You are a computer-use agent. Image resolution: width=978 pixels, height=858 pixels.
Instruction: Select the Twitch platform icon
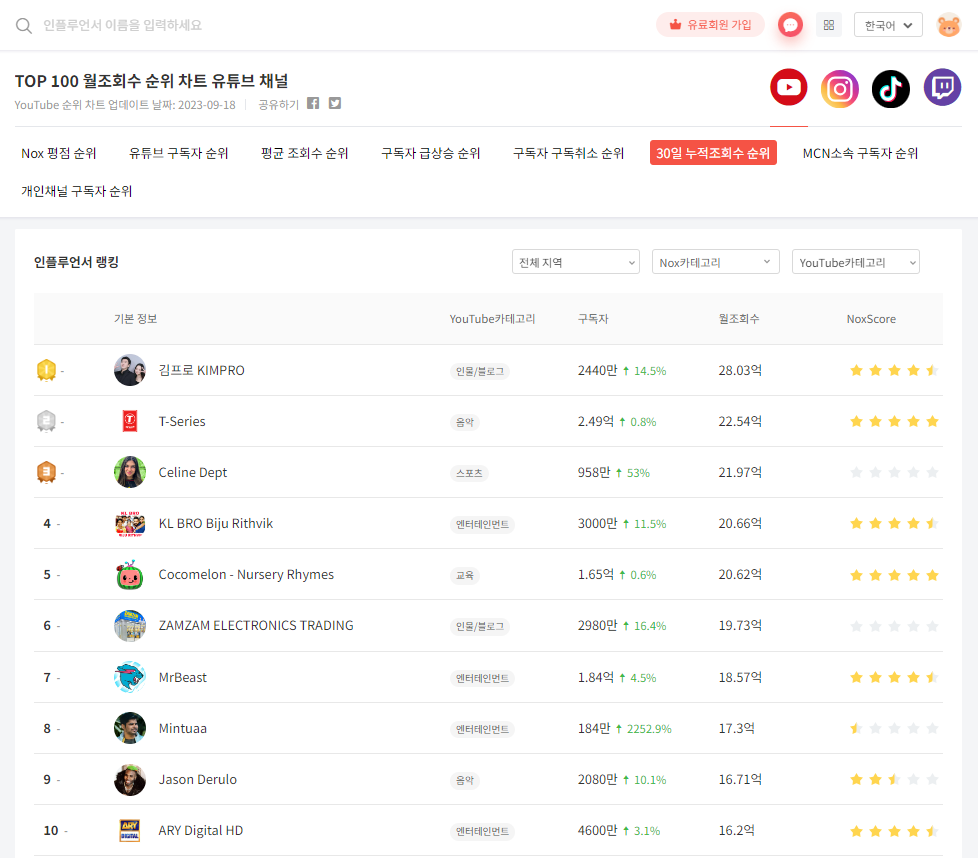(x=942, y=87)
